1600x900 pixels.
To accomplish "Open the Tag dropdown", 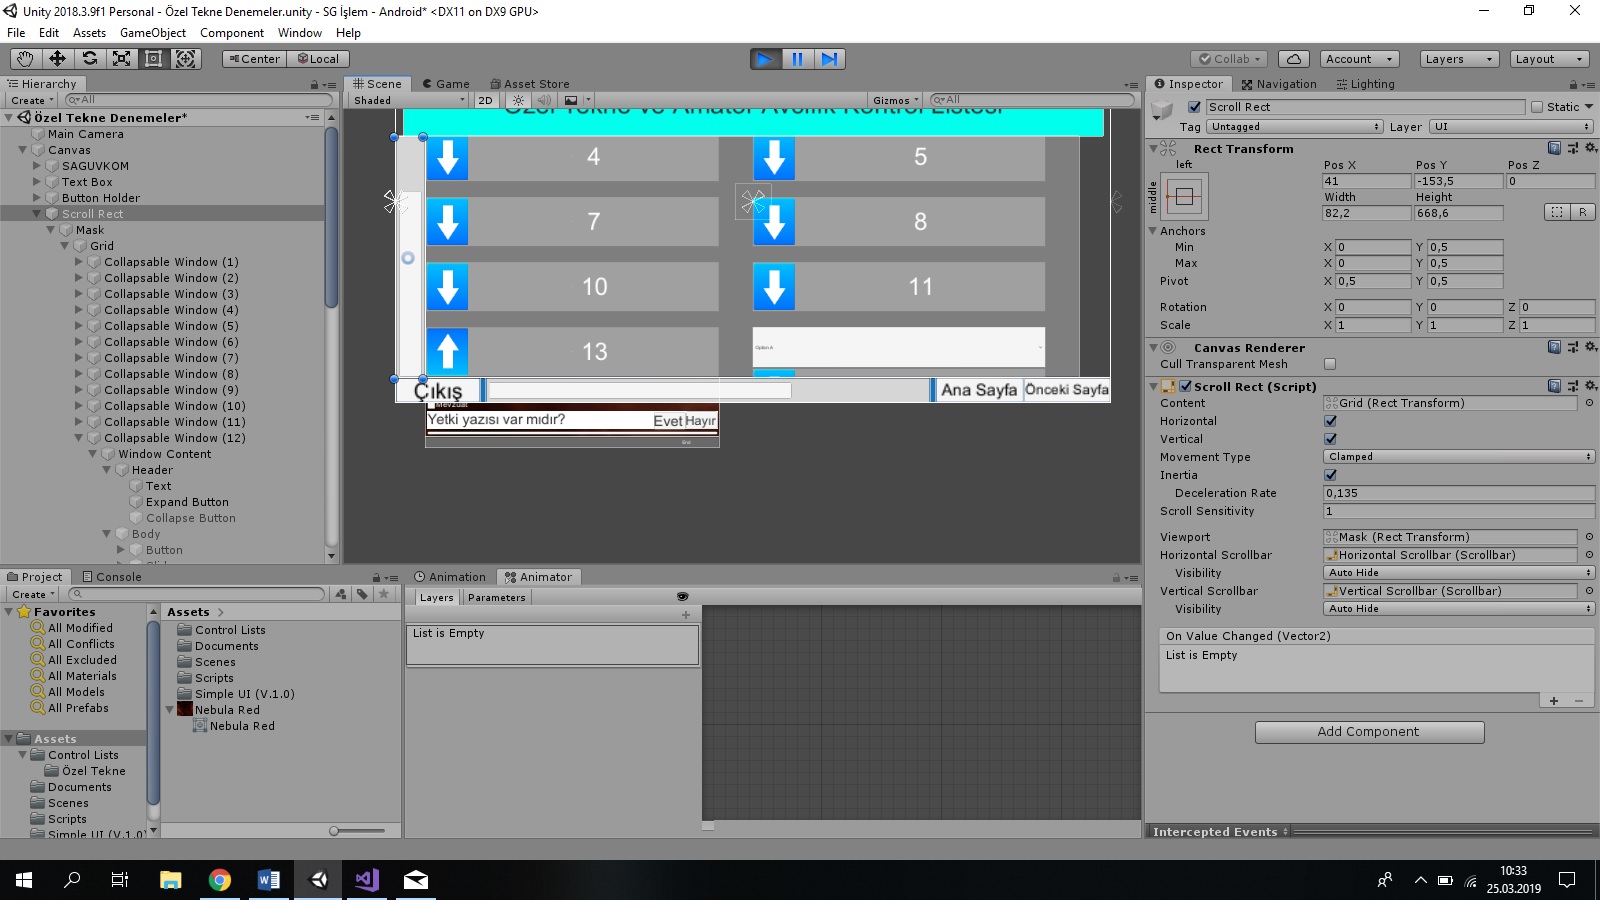I will [1295, 127].
